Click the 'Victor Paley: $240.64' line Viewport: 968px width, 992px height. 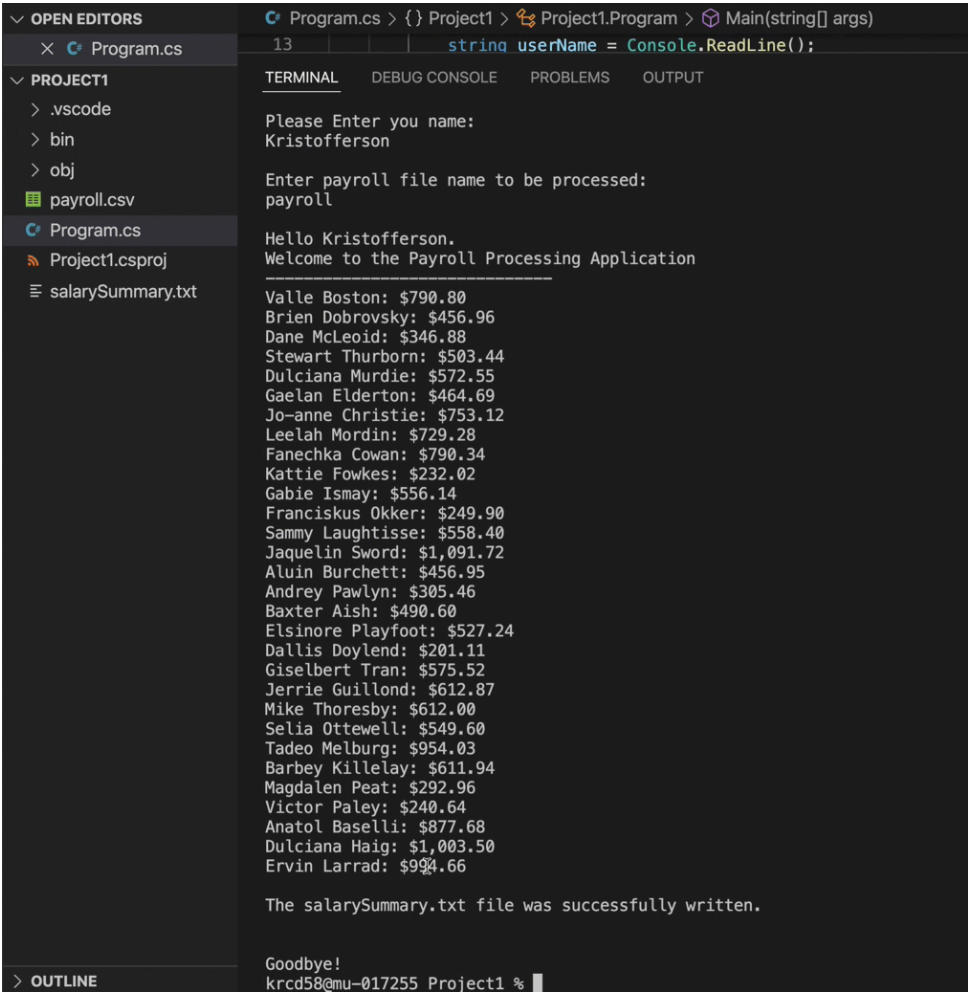click(x=365, y=808)
